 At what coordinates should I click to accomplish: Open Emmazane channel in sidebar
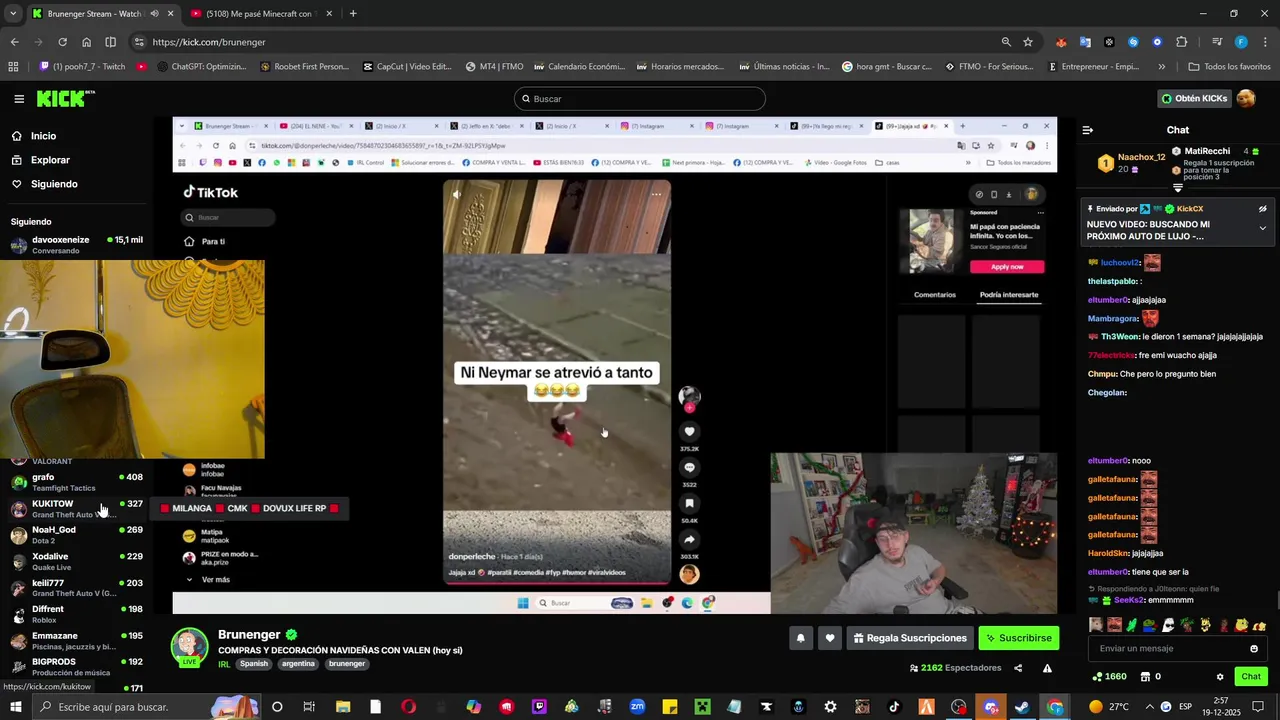coord(76,640)
